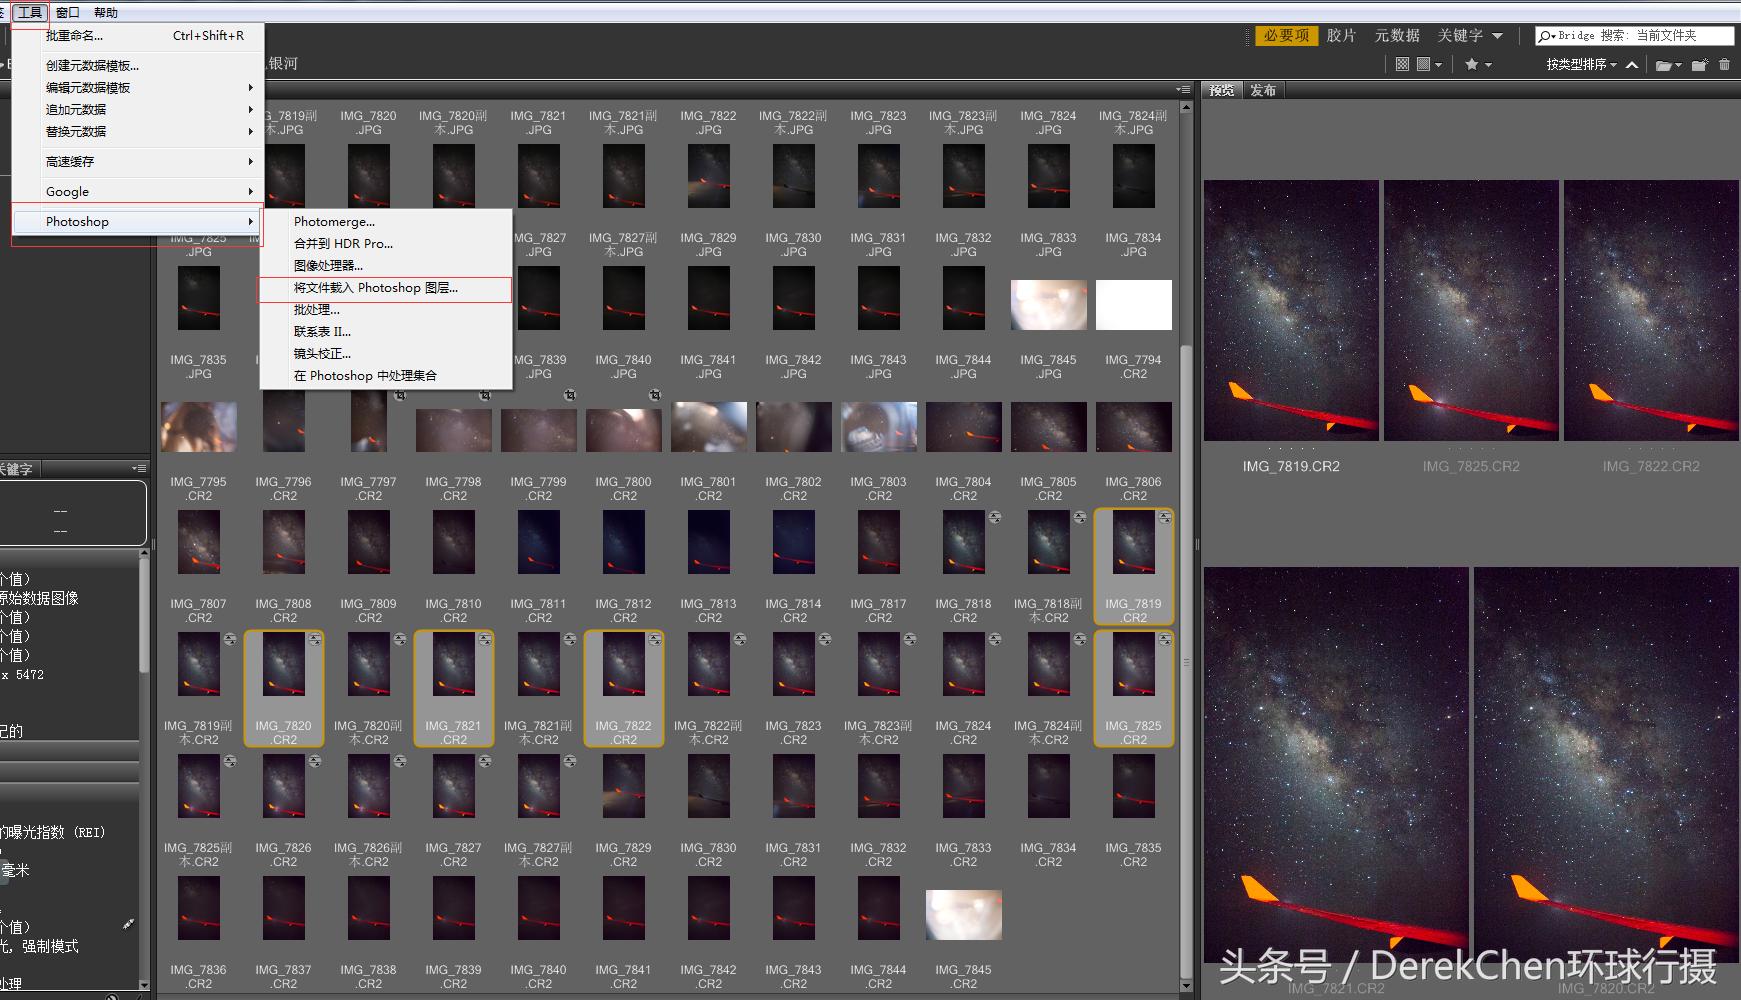Screen dimensions: 1741x1000
Task: Click the thumbnail quality checkerboard icon
Action: point(1402,65)
